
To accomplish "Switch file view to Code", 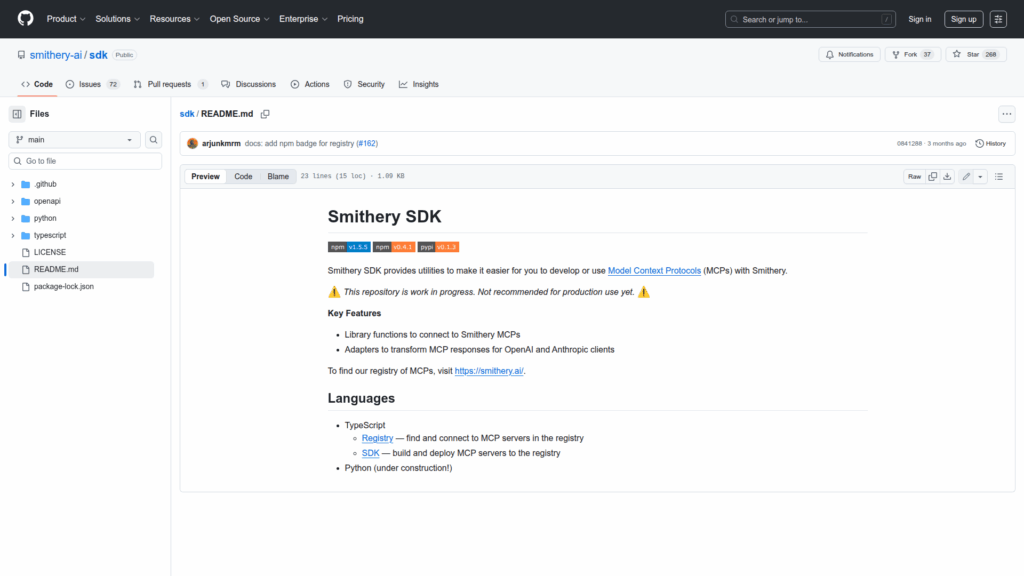I will [243, 176].
